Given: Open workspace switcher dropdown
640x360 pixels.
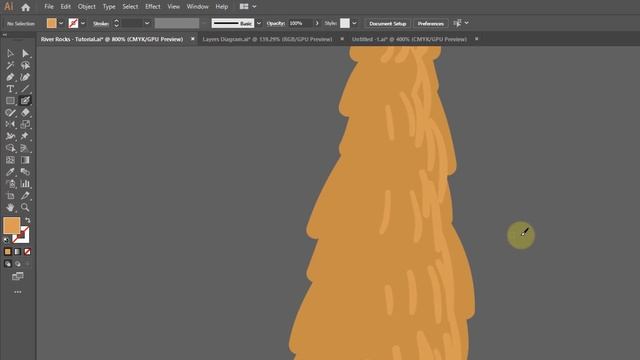Looking at the screenshot, I should [254, 7].
